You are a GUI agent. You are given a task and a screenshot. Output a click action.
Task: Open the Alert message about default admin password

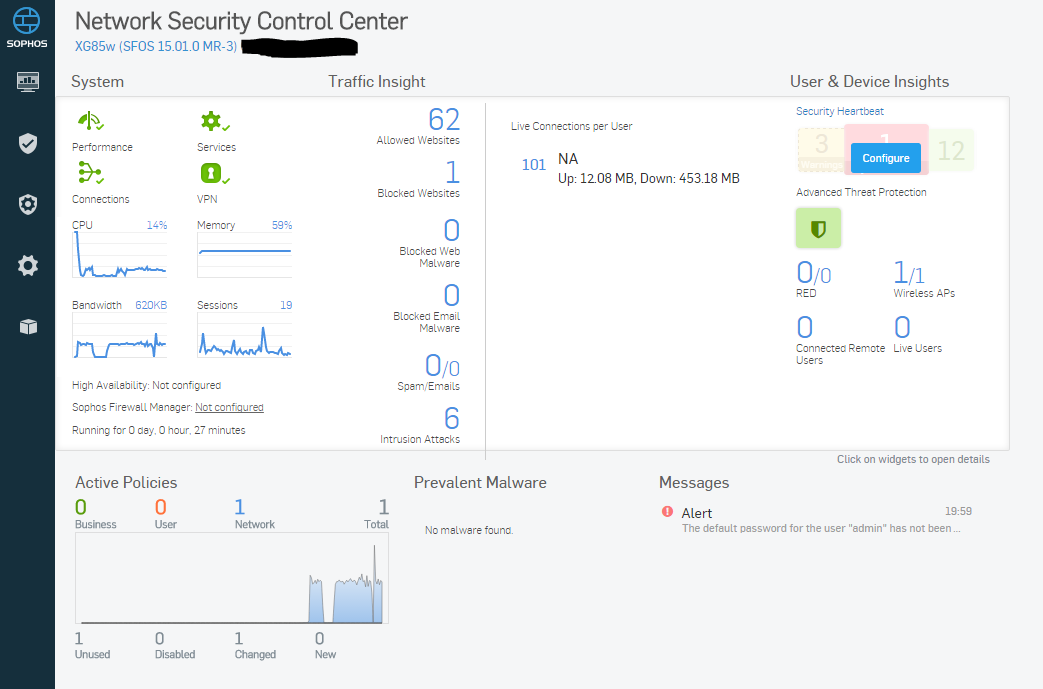[821, 528]
